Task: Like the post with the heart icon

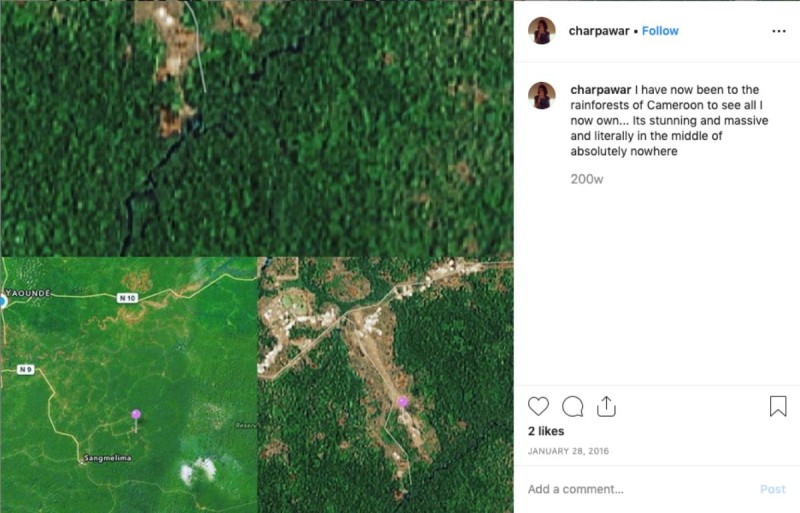Action: (x=538, y=407)
